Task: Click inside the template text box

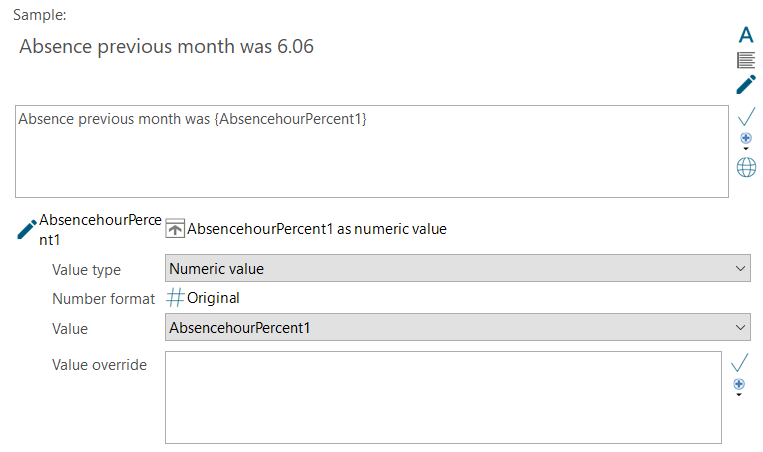Action: [372, 151]
